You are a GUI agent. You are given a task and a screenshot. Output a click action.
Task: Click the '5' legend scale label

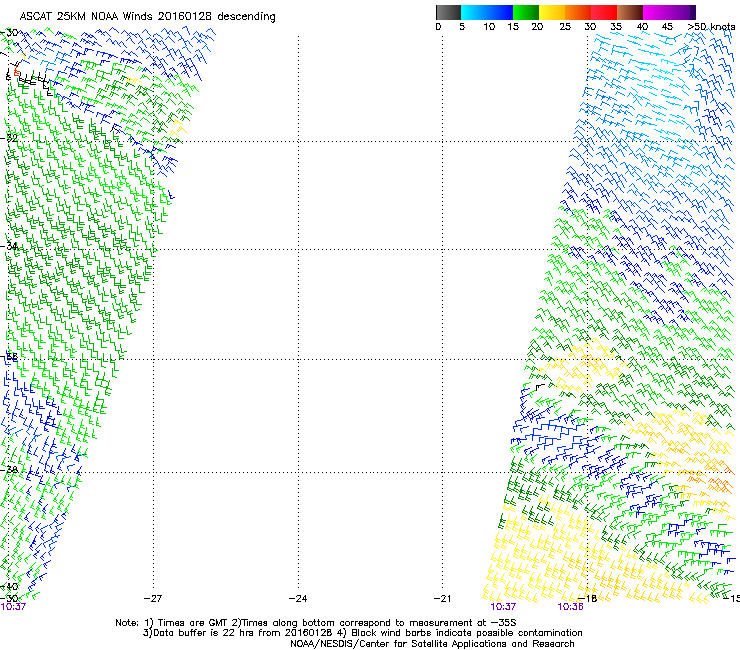[x=462, y=27]
